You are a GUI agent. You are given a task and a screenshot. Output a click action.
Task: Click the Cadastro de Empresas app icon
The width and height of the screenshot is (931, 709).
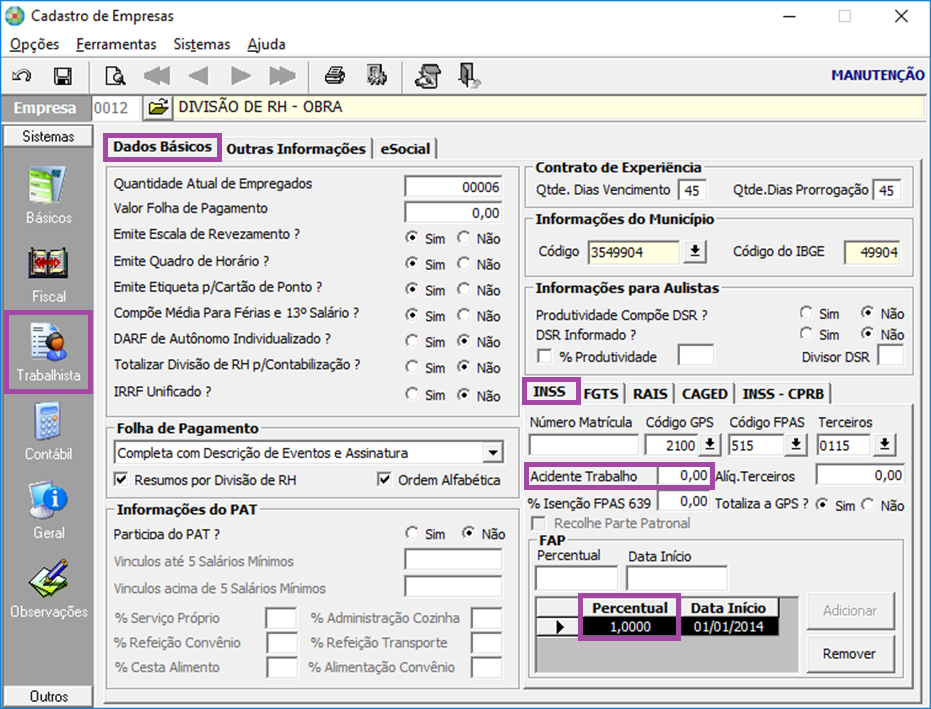pyautogui.click(x=15, y=16)
